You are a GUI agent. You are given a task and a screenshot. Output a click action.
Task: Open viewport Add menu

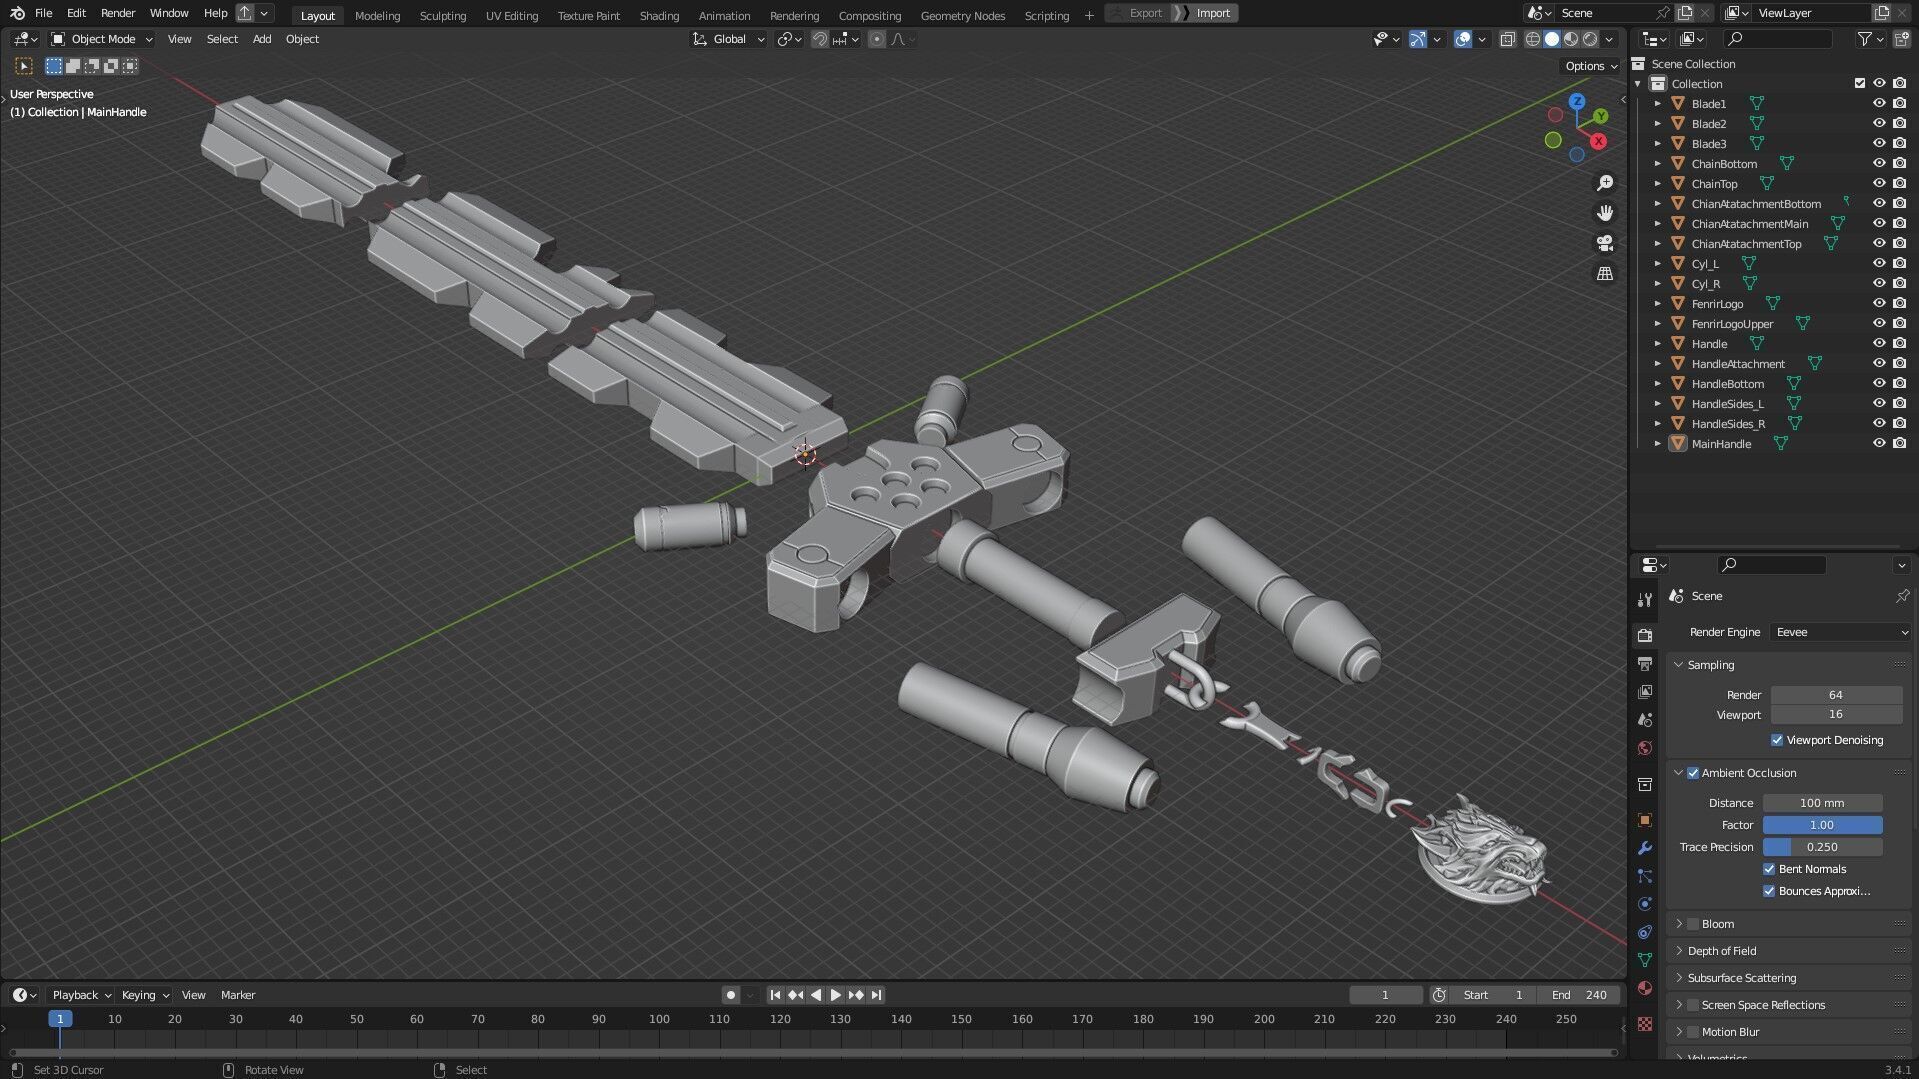pos(262,39)
